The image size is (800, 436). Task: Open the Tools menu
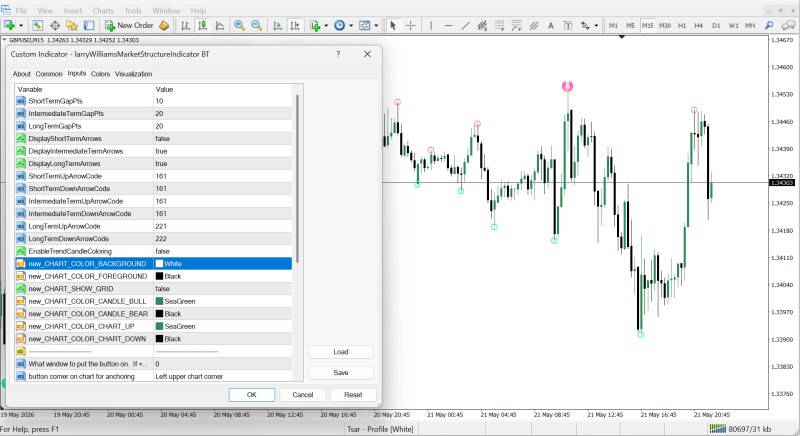[x=133, y=10]
